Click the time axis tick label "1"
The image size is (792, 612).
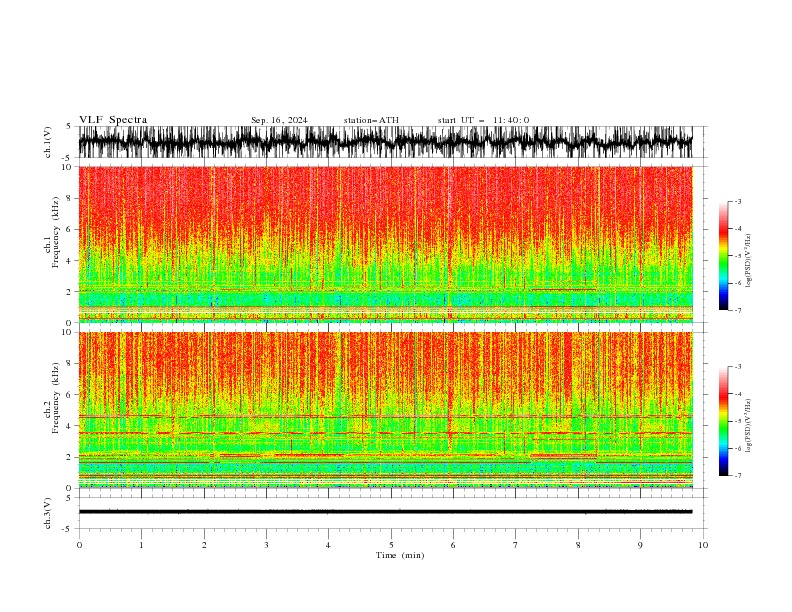coord(141,545)
